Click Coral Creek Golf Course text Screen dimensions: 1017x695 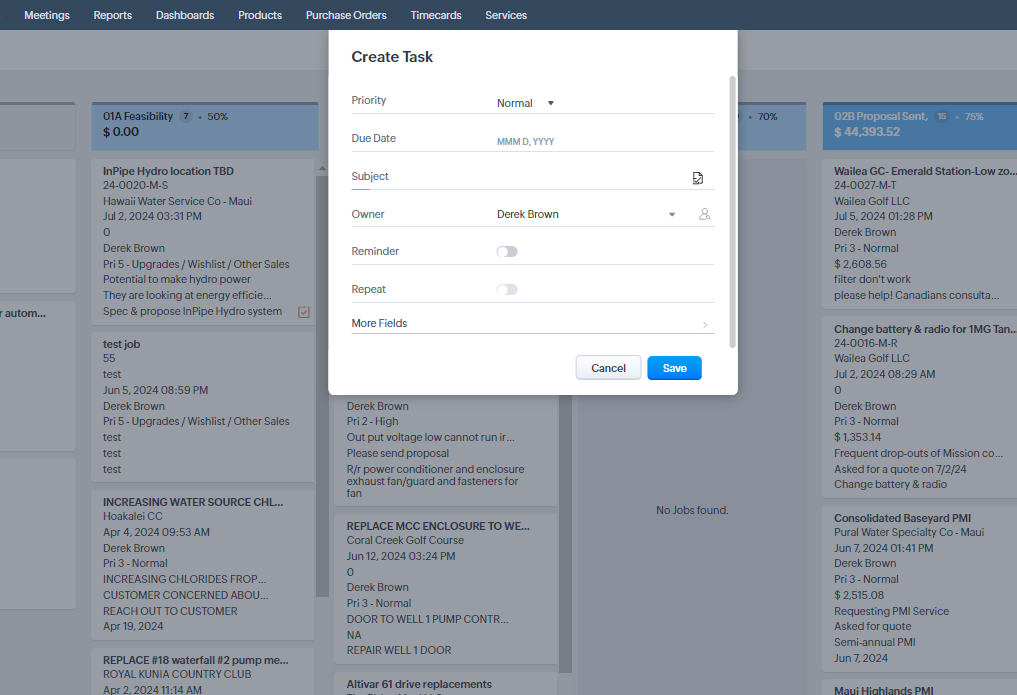click(405, 541)
